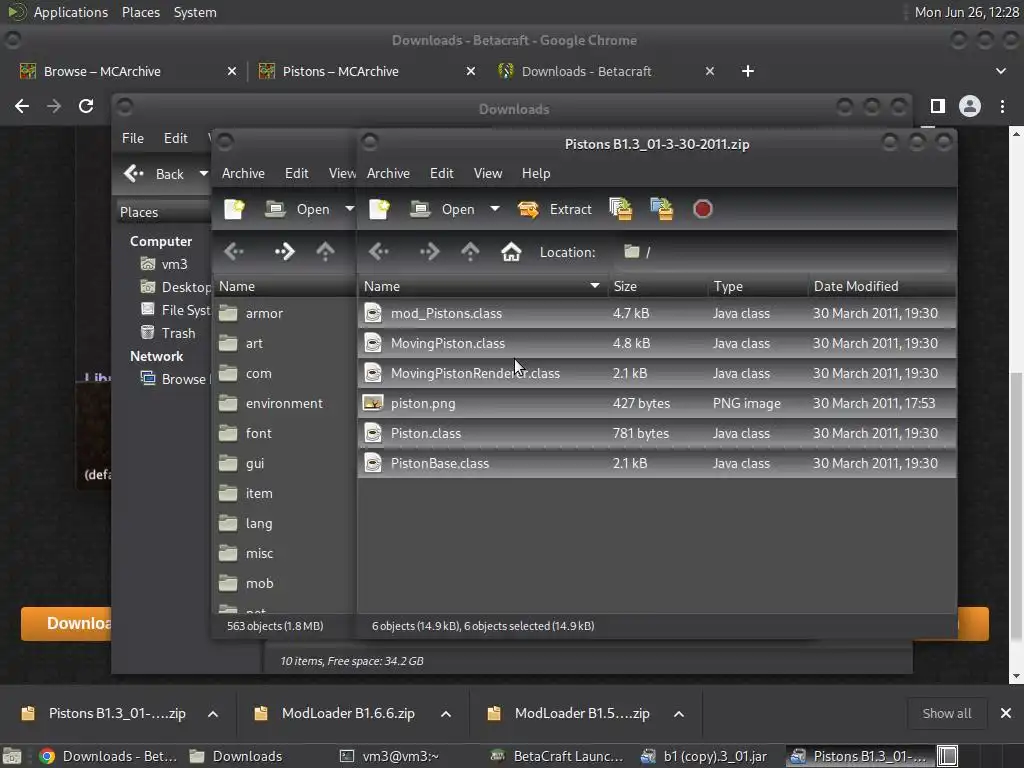Click the red Stop operation icon
The image size is (1024, 768).
tap(703, 209)
